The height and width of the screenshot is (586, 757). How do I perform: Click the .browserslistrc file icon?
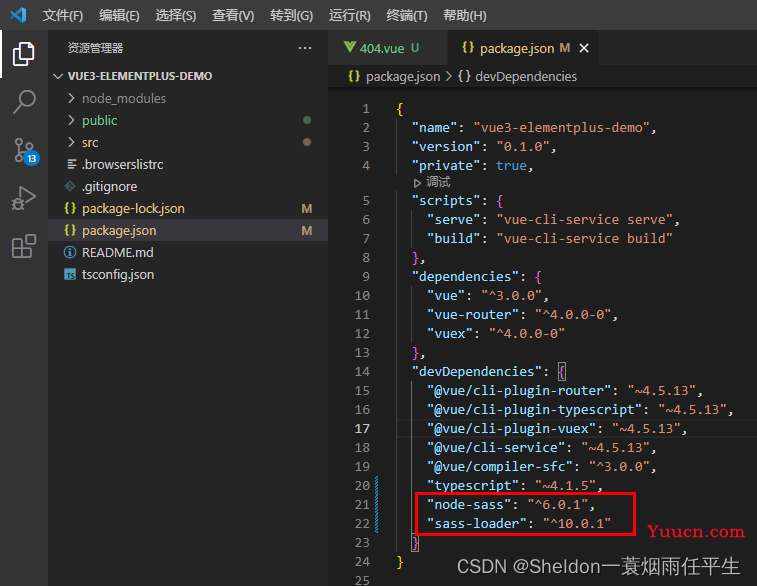(71, 164)
